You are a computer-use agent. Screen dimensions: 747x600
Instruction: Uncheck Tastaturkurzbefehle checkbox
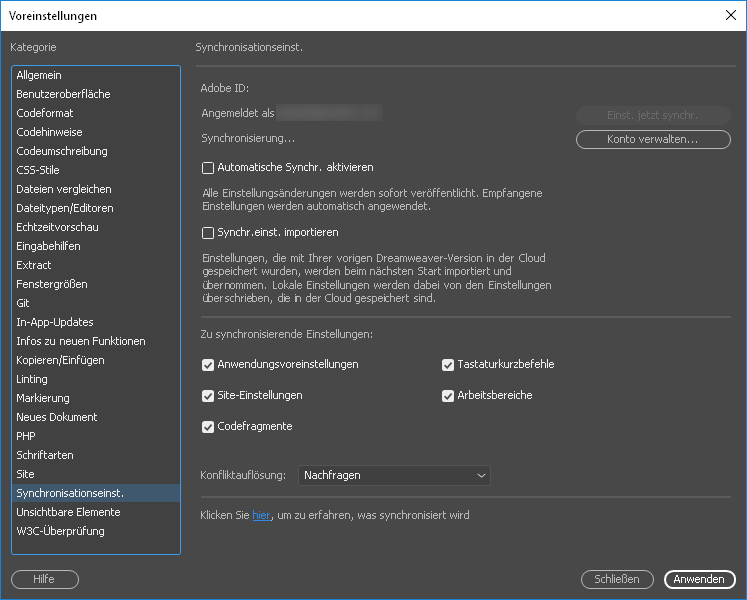coord(448,365)
